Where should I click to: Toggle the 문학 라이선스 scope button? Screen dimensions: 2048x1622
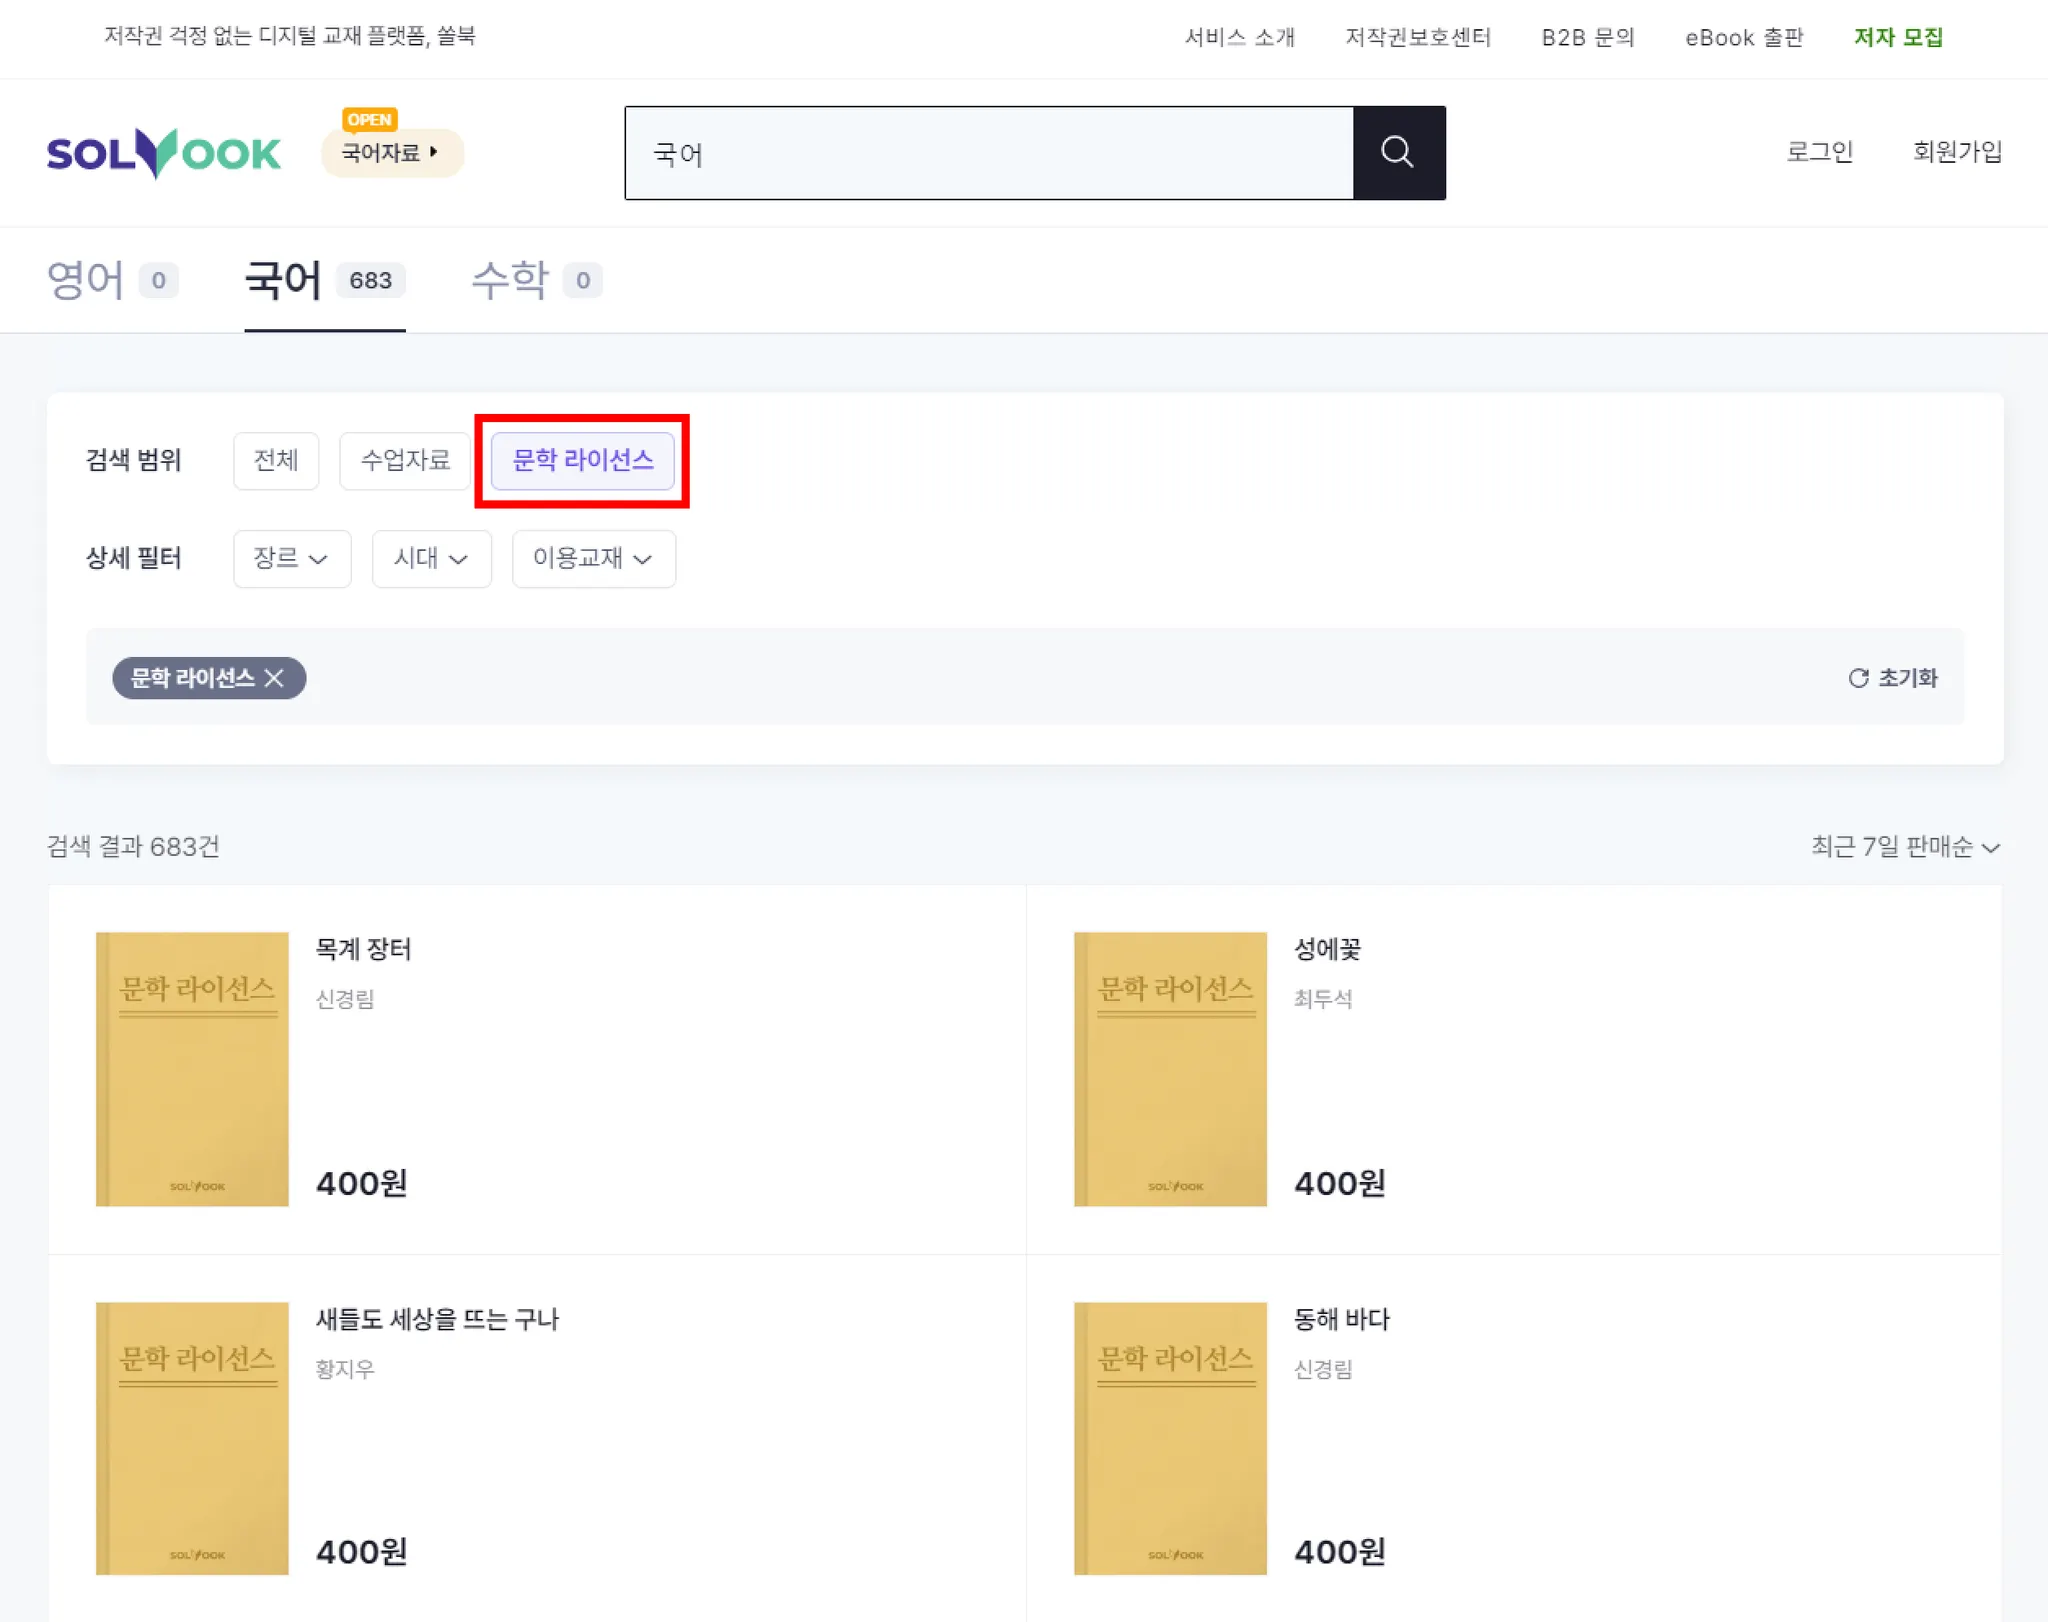pos(582,460)
